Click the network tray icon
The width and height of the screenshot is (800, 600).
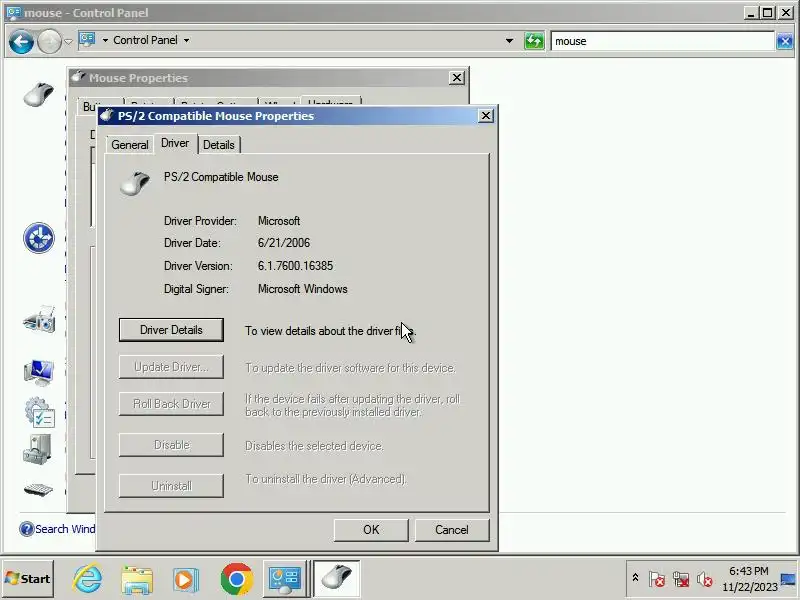[681, 579]
